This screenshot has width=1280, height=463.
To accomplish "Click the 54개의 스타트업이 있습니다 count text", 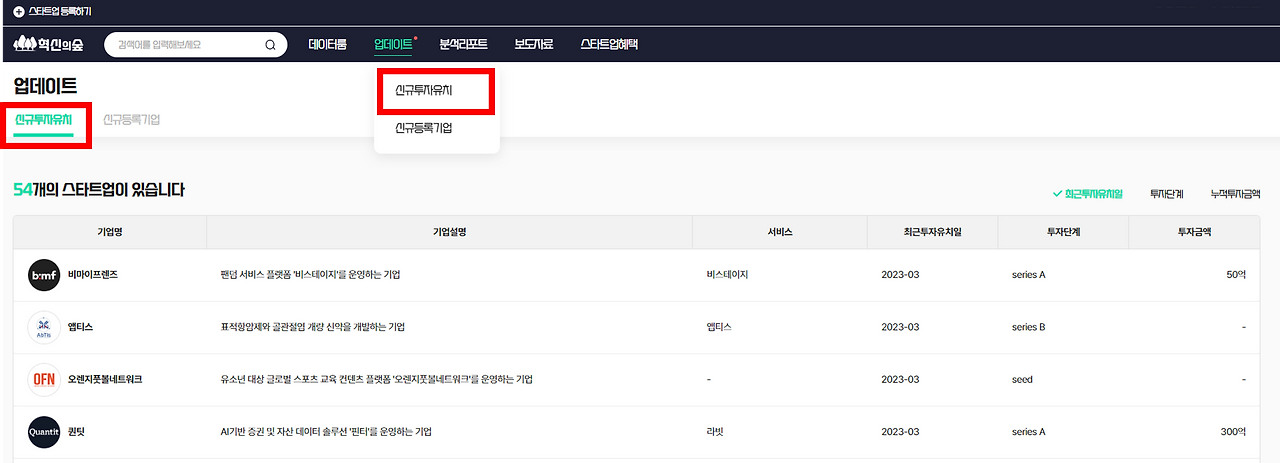I will click(x=99, y=190).
